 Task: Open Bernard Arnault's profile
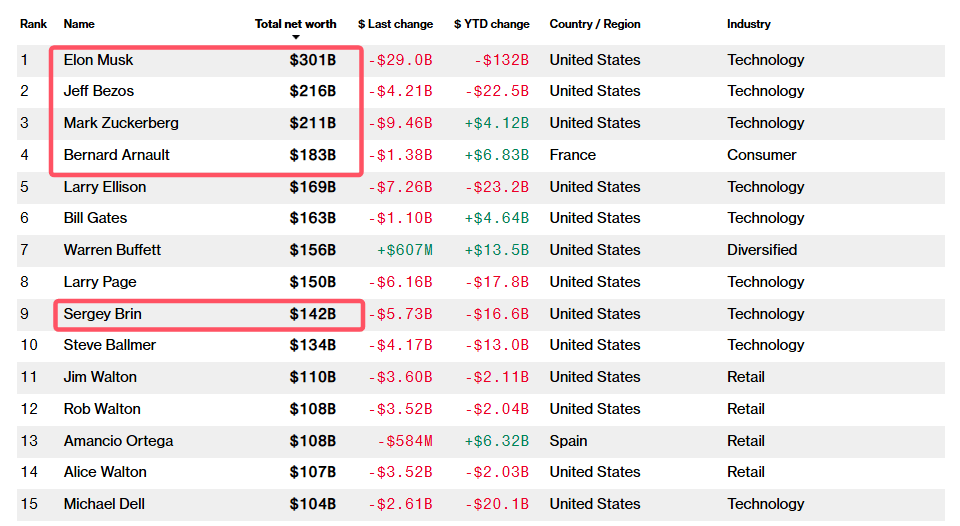click(116, 155)
